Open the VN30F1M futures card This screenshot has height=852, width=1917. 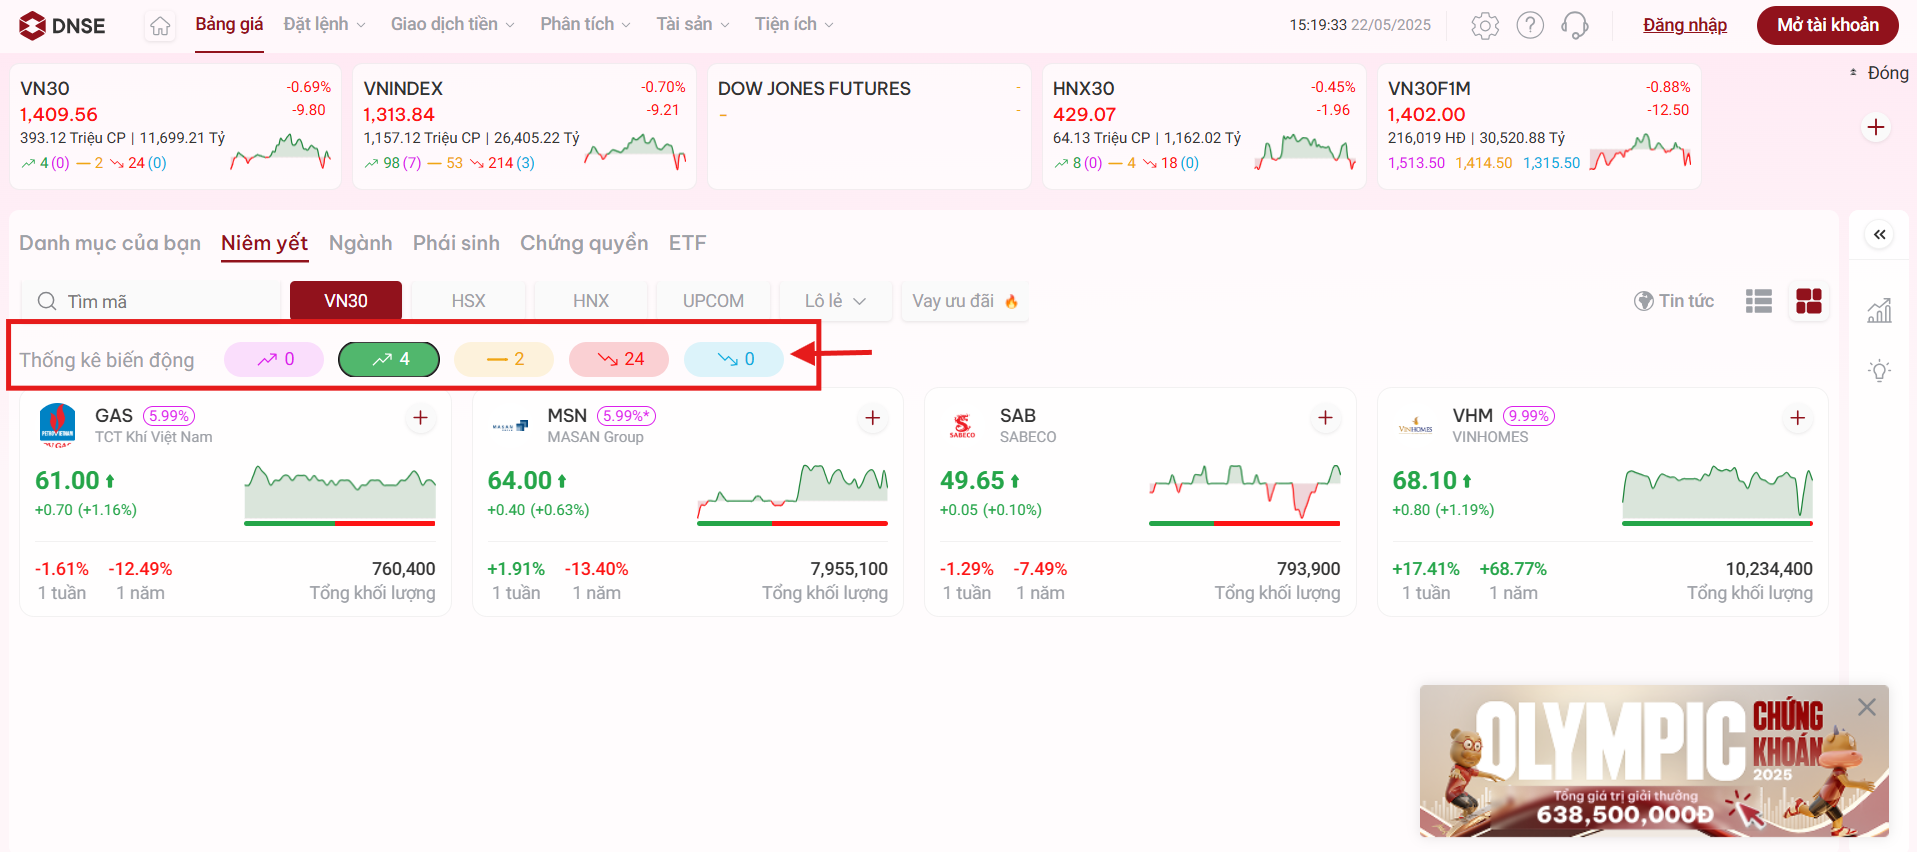tap(1539, 126)
